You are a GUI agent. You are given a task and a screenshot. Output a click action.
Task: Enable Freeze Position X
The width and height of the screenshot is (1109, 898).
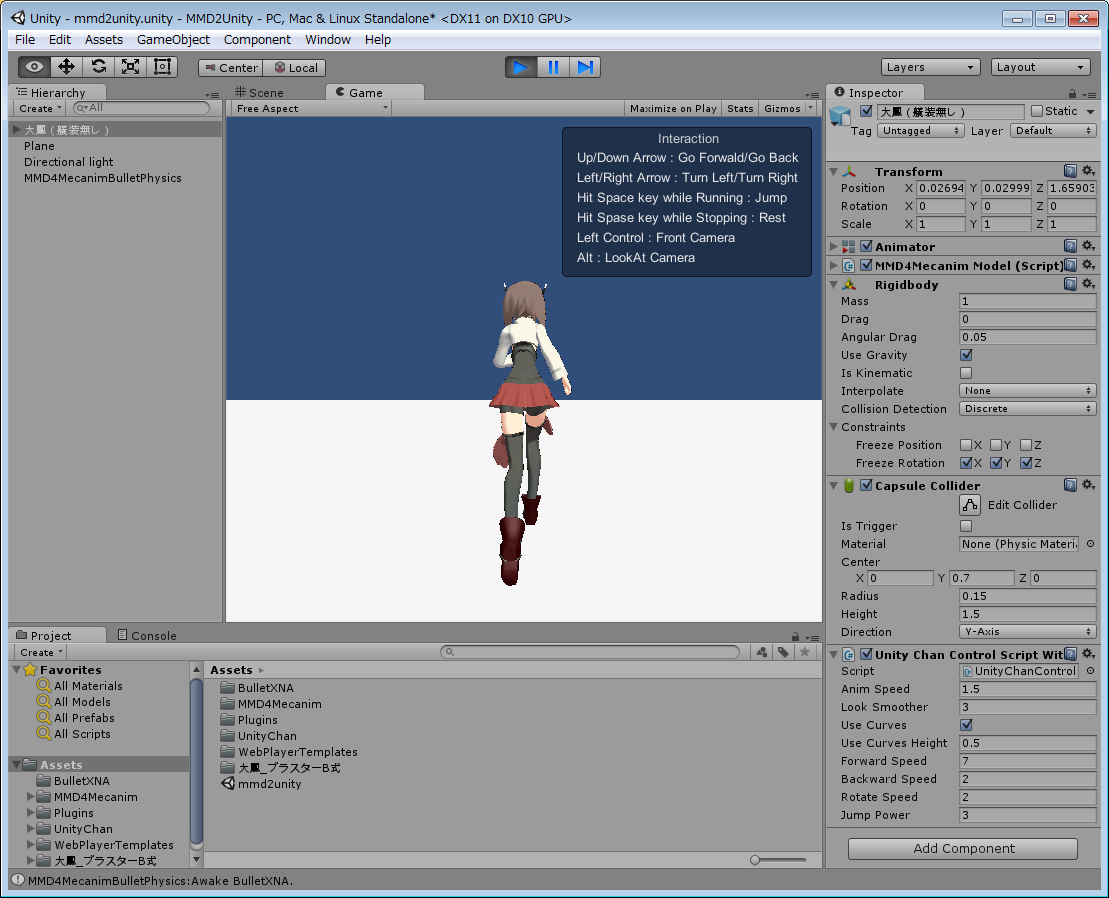click(965, 445)
